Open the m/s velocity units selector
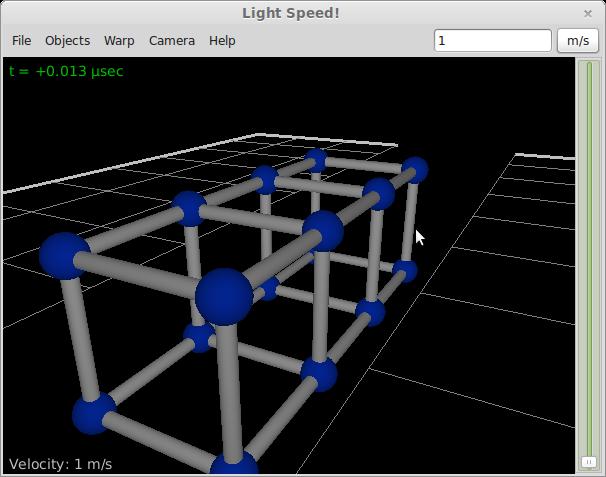The image size is (606, 477). coord(577,41)
